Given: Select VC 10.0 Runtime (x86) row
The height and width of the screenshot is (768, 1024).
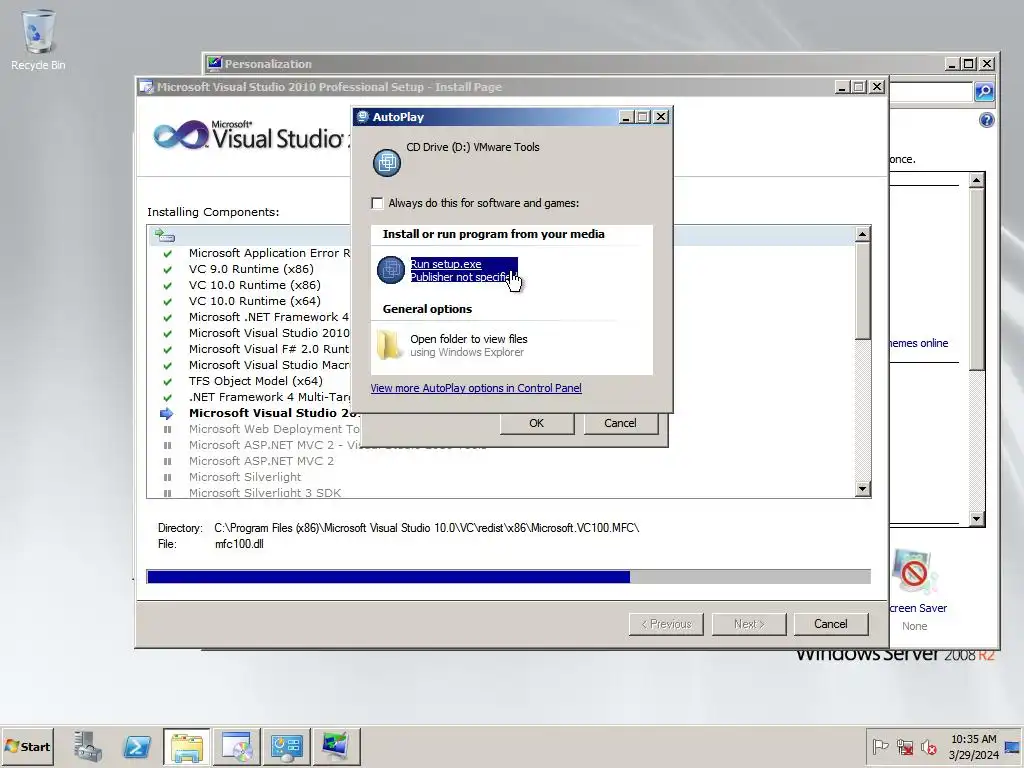Looking at the screenshot, I should [255, 285].
